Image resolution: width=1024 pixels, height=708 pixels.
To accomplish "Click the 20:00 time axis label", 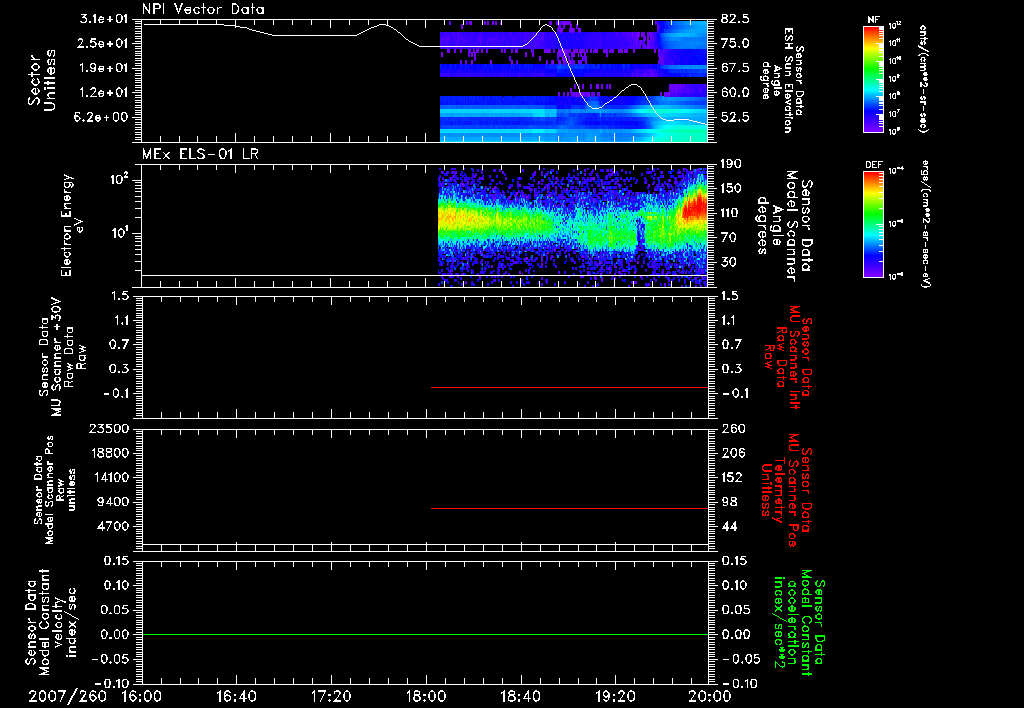I will (710, 696).
